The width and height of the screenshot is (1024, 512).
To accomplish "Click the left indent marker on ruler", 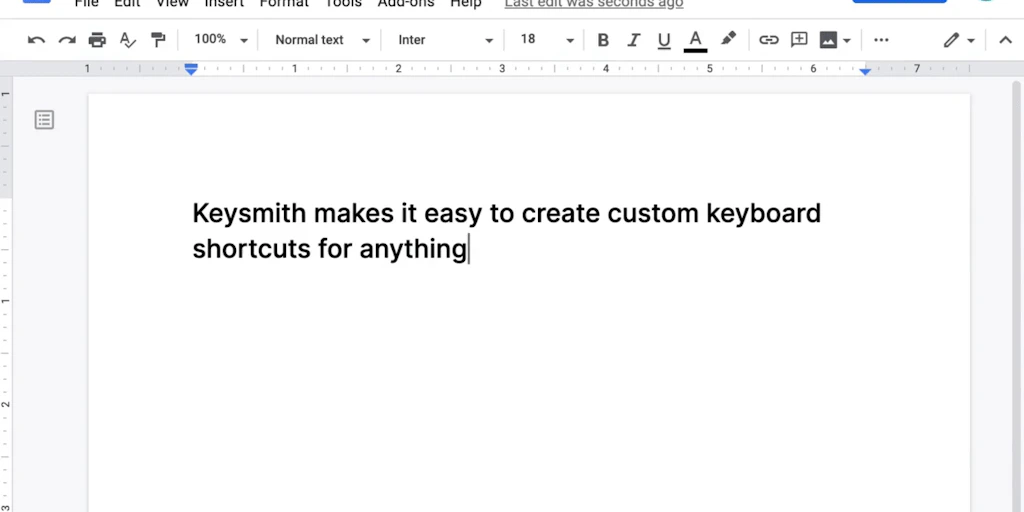I will pos(191,69).
